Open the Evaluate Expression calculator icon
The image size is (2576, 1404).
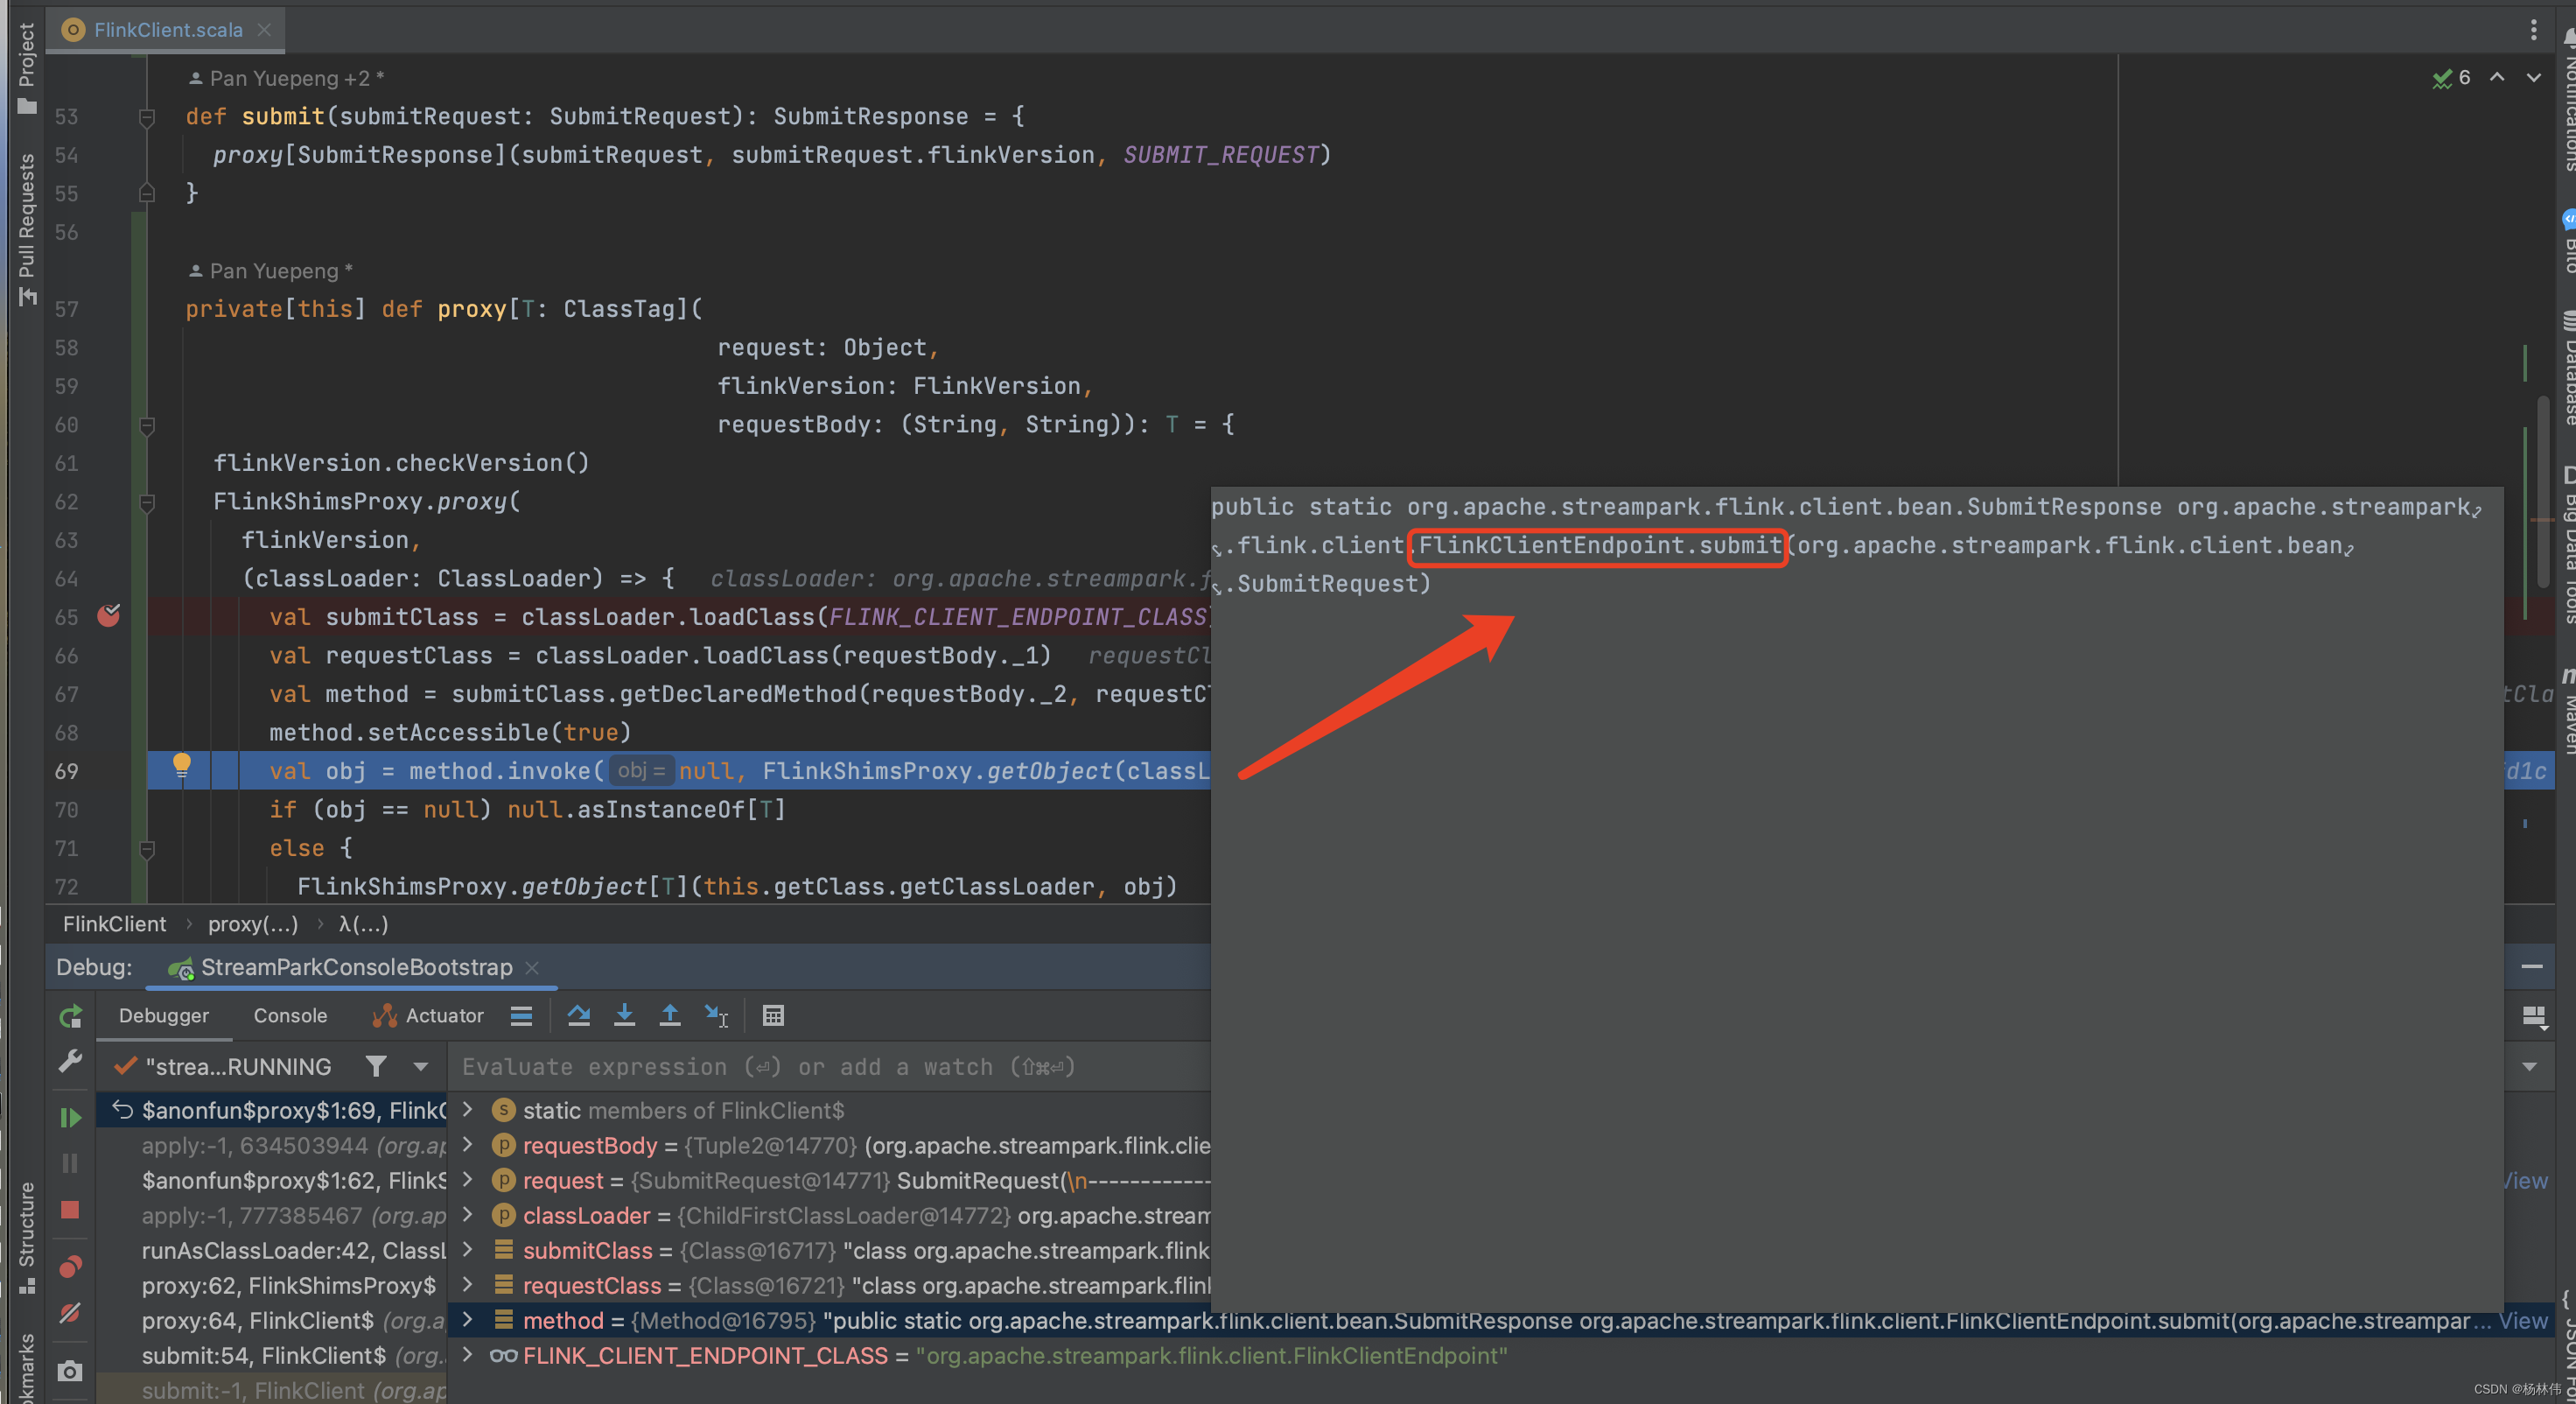coord(773,1016)
